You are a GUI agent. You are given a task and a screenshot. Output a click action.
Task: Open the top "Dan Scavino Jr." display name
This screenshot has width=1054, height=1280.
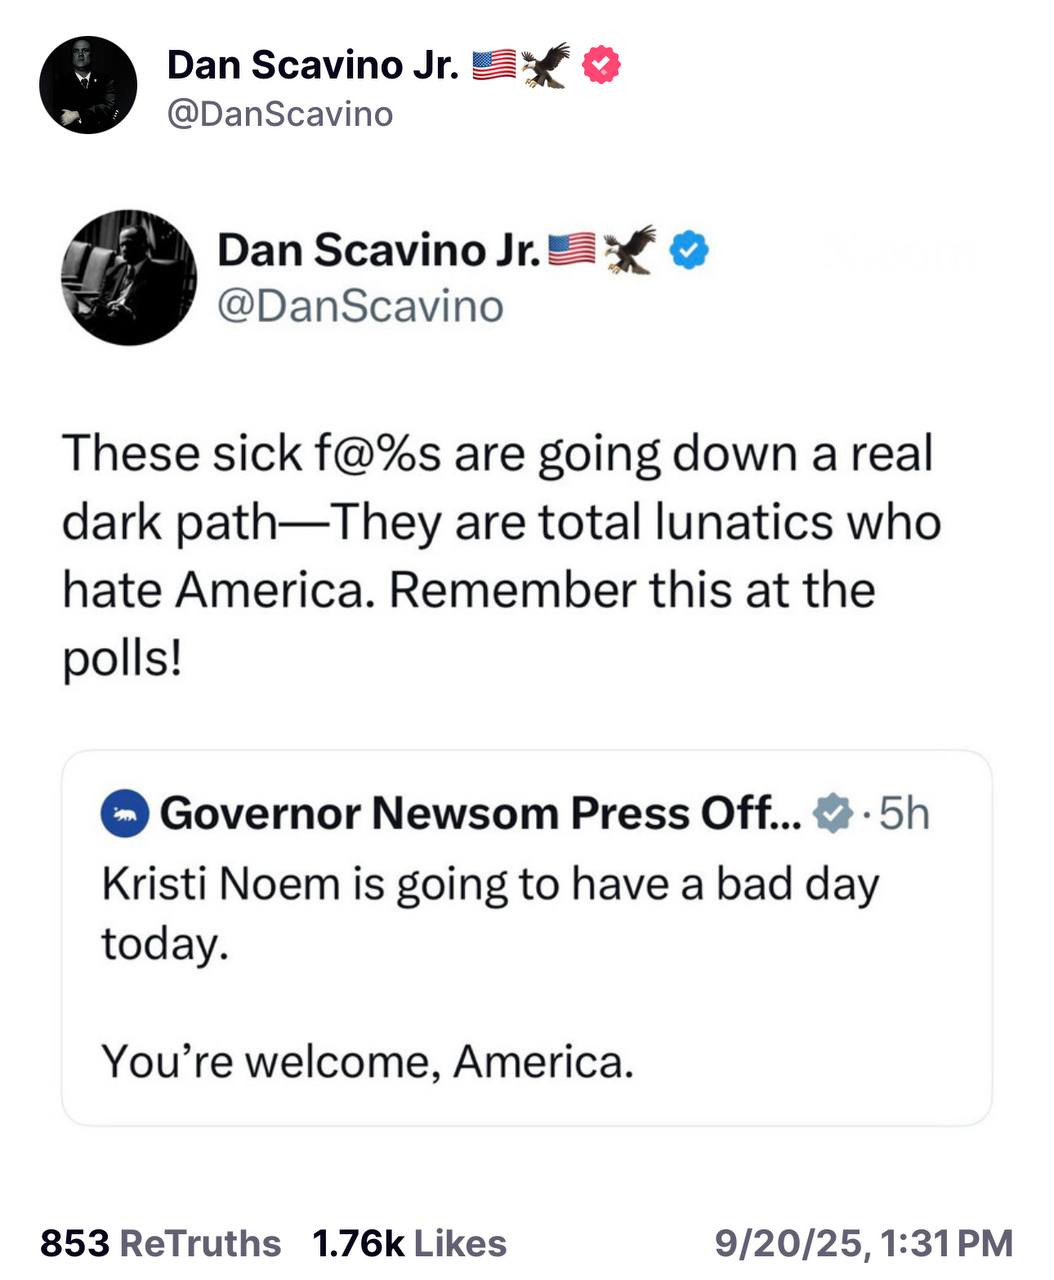313,65
